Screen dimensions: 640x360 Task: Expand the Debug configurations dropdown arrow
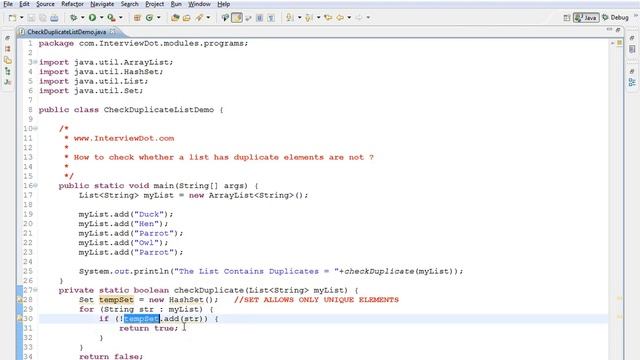82,18
